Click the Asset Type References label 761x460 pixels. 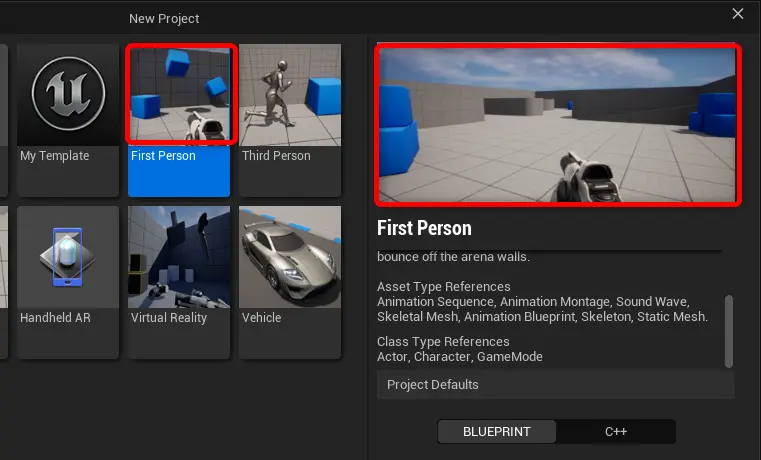(x=444, y=286)
